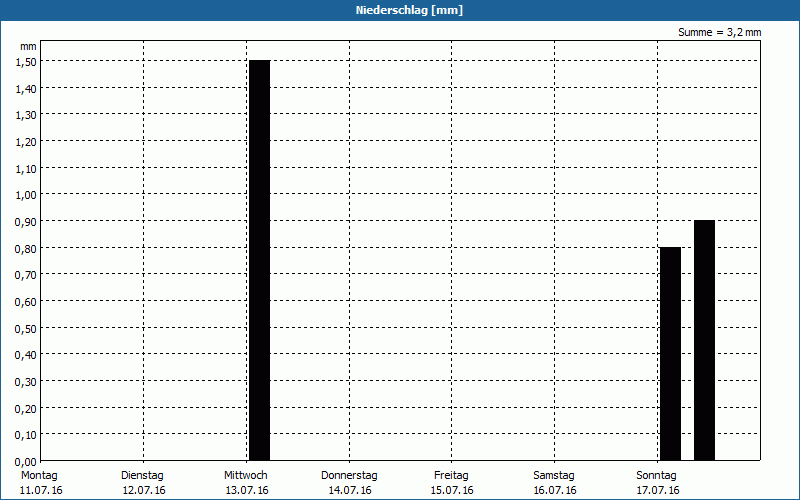This screenshot has height=500, width=800.
Task: Click the 1,10 y-axis value
Action: (26, 169)
